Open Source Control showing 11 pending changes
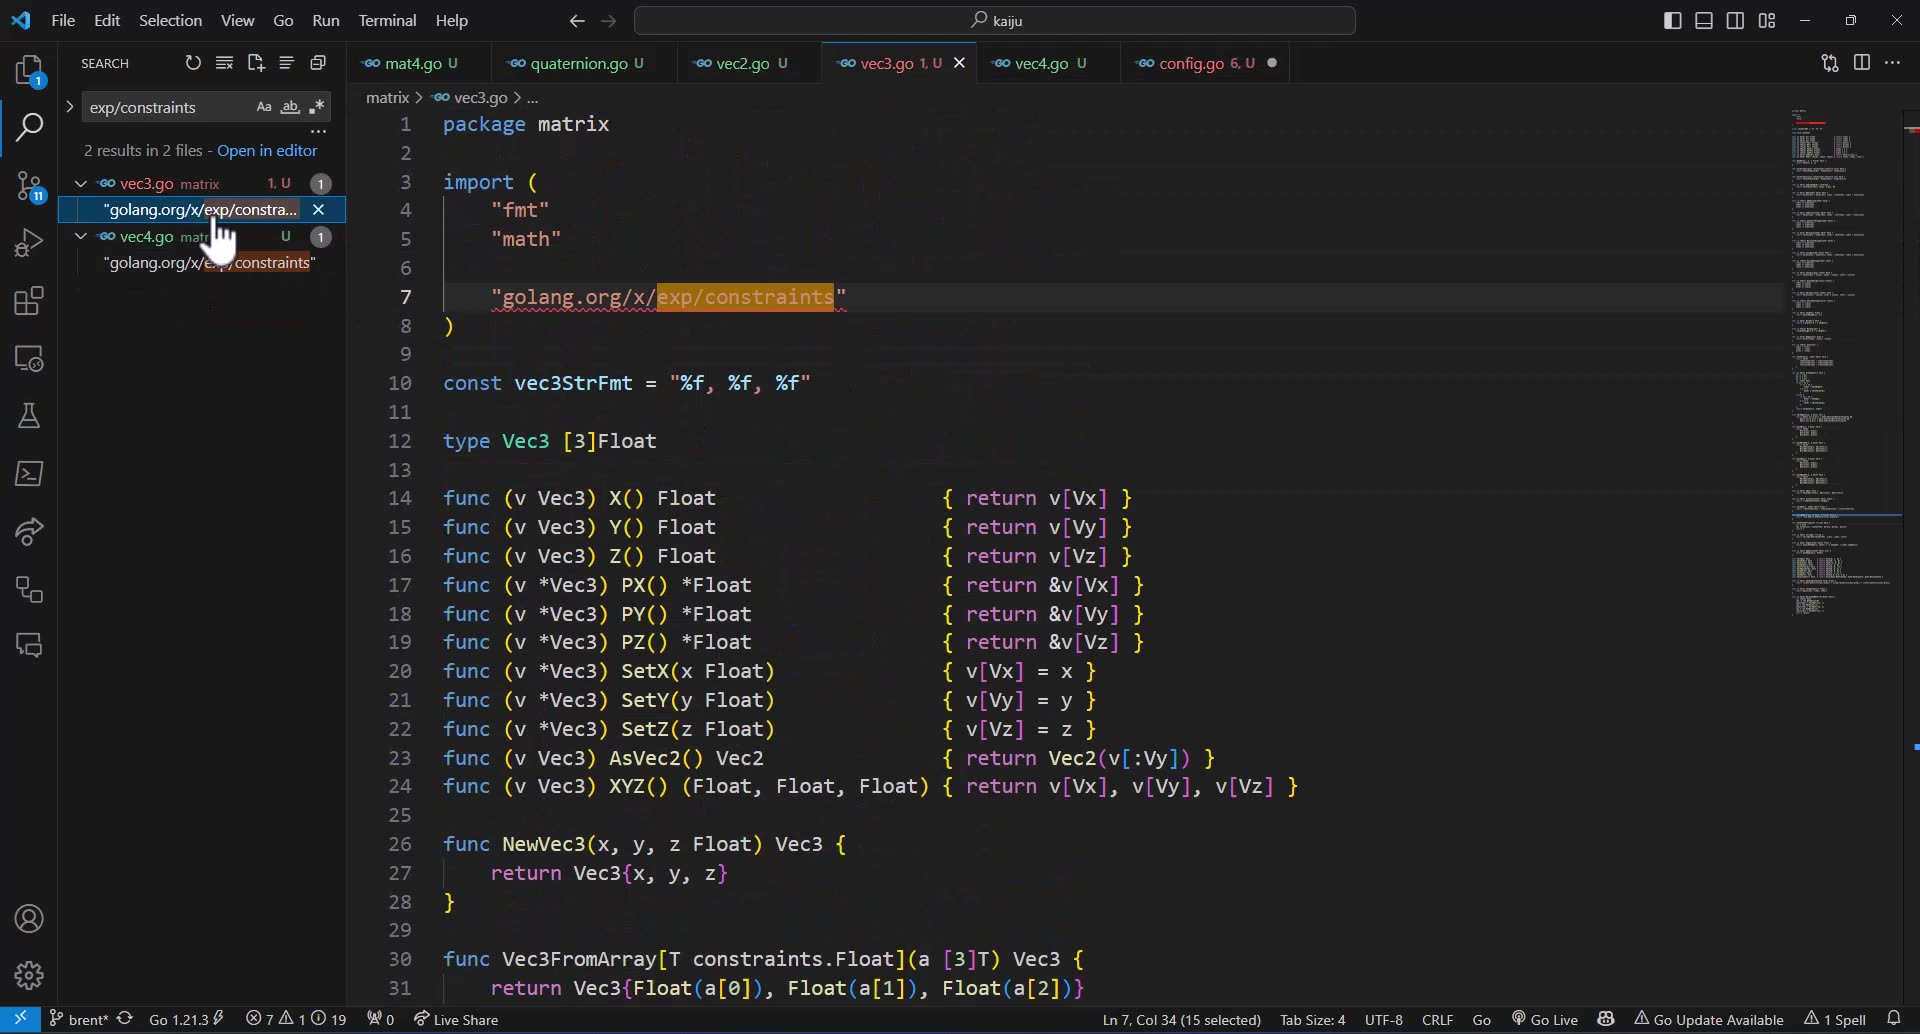1920x1034 pixels. tap(31, 186)
